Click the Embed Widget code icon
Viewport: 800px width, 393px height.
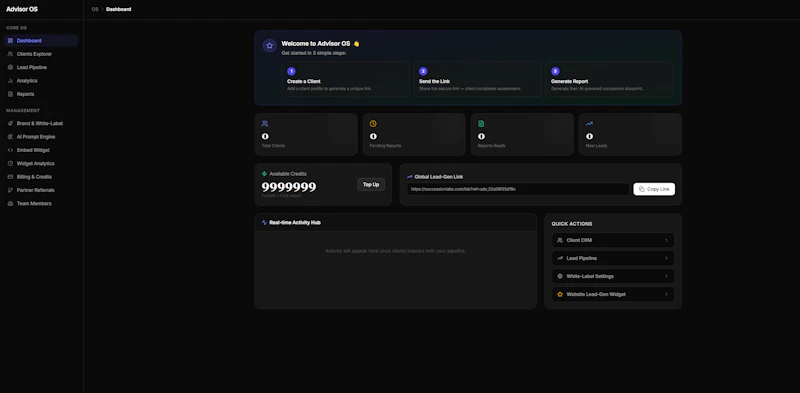10,150
